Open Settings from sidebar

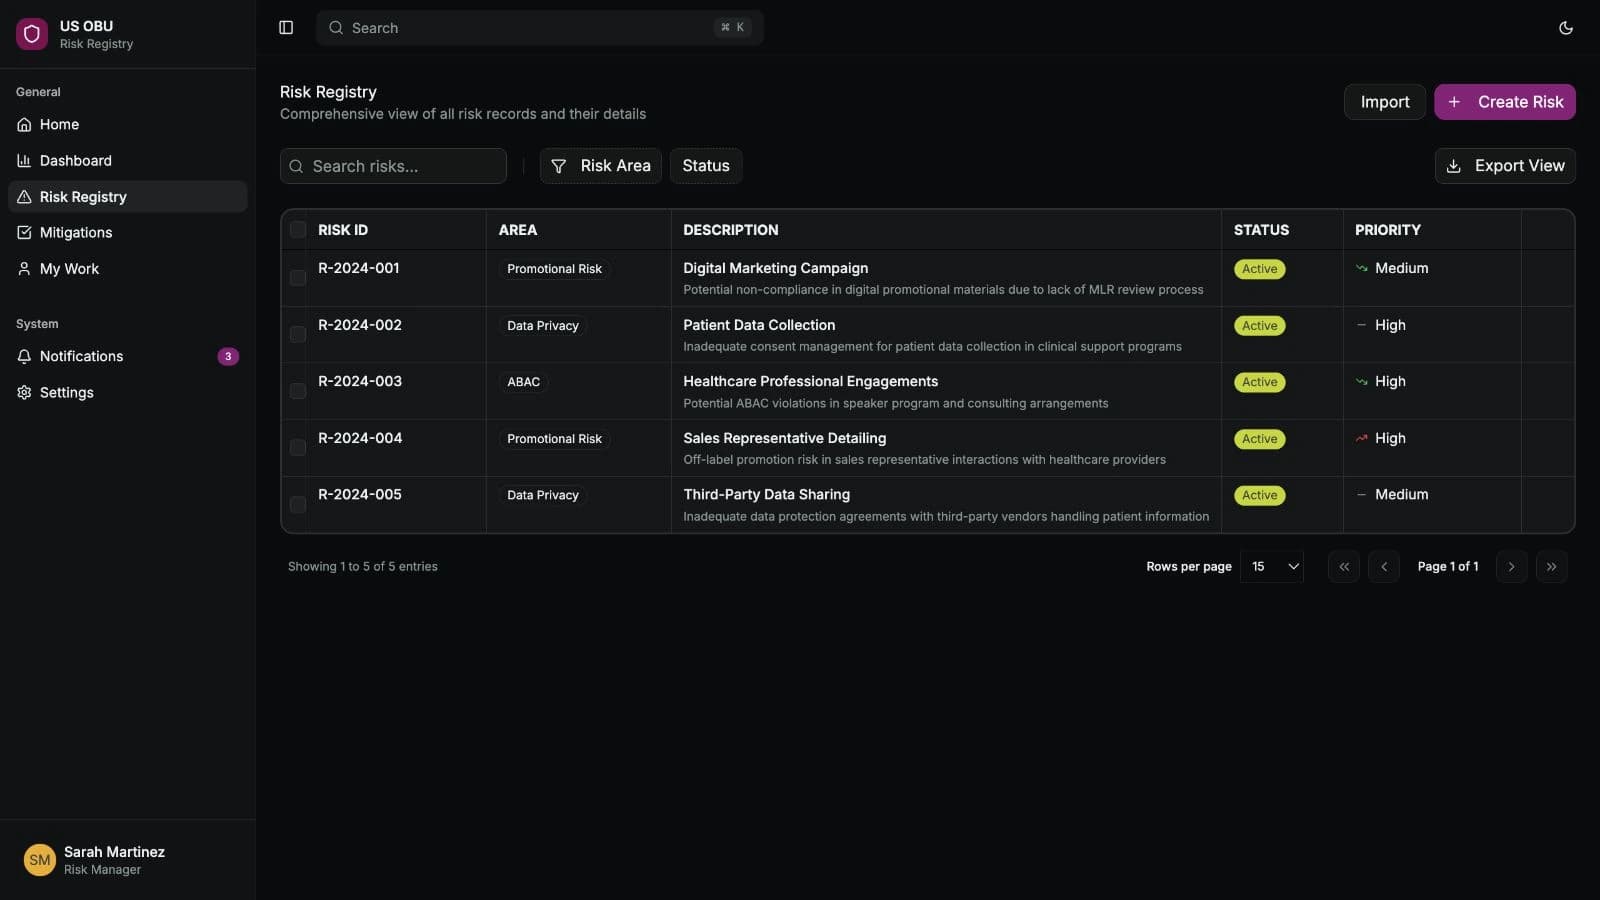pos(128,393)
